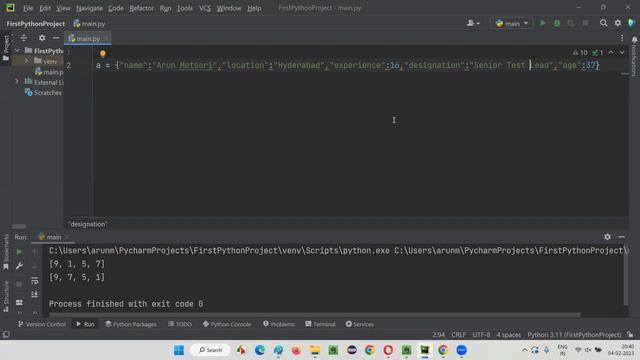Viewport: 640px width, 360px height.
Task: Open the main run configuration dropdown
Action: pyautogui.click(x=511, y=23)
